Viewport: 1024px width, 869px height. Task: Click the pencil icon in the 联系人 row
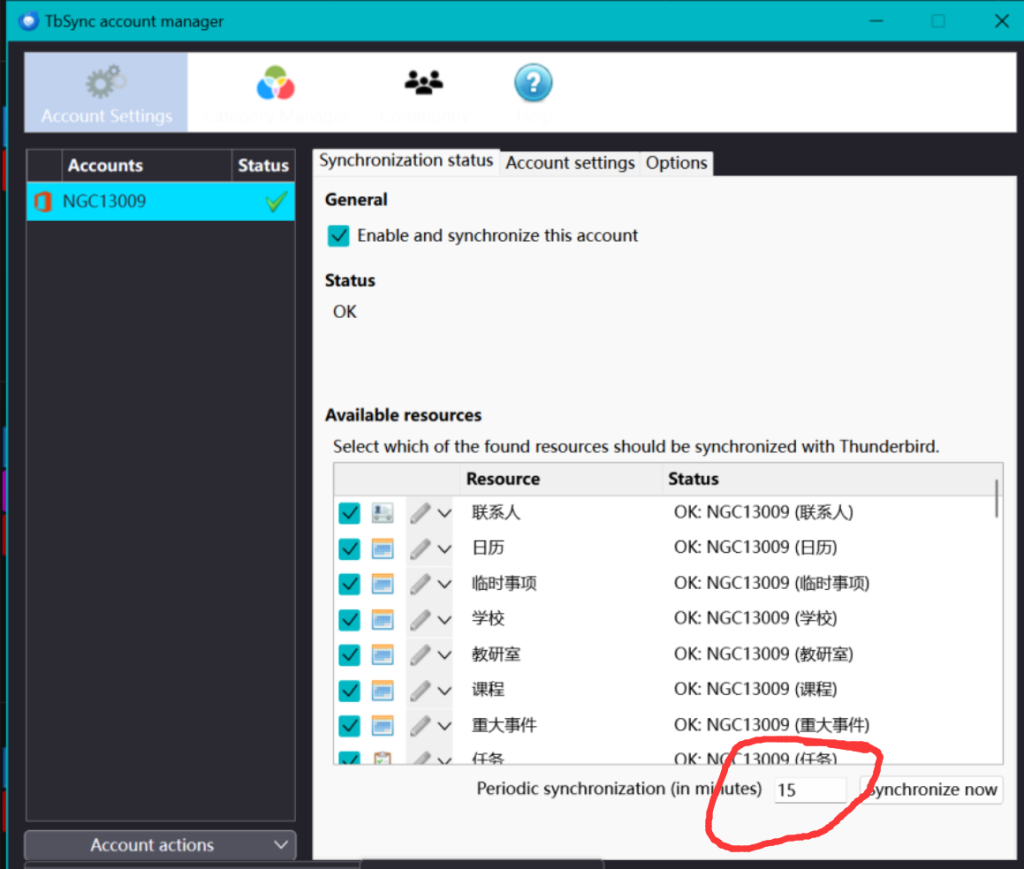click(x=421, y=513)
